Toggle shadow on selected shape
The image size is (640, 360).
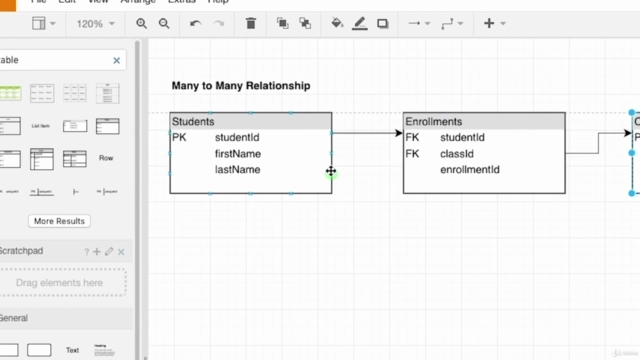tap(382, 24)
